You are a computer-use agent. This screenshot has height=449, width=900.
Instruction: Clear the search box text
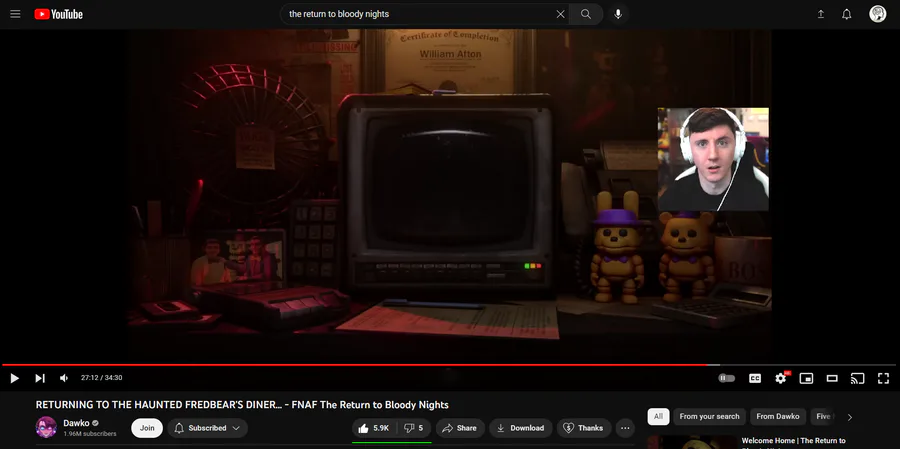click(x=560, y=14)
